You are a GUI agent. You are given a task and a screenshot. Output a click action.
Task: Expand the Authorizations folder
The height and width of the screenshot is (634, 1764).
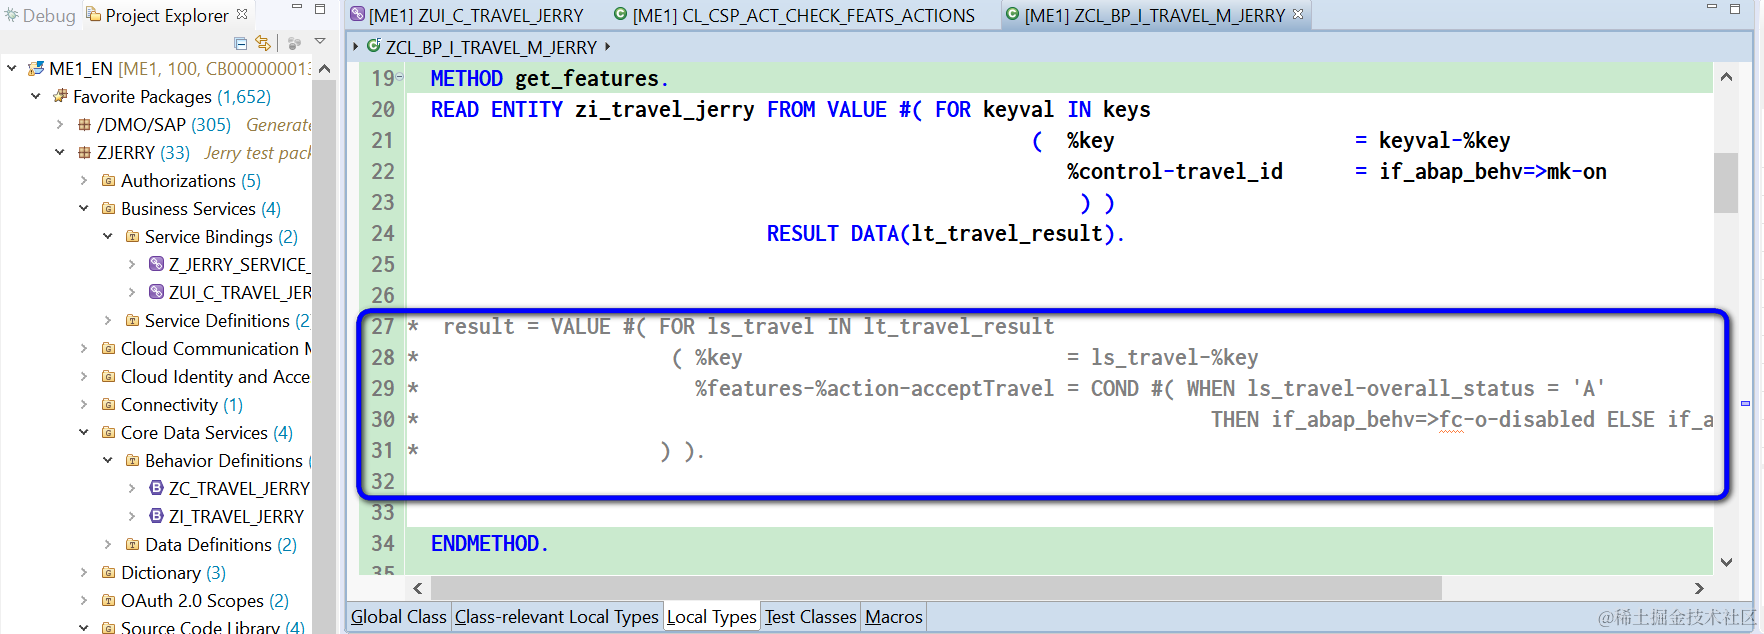point(84,181)
